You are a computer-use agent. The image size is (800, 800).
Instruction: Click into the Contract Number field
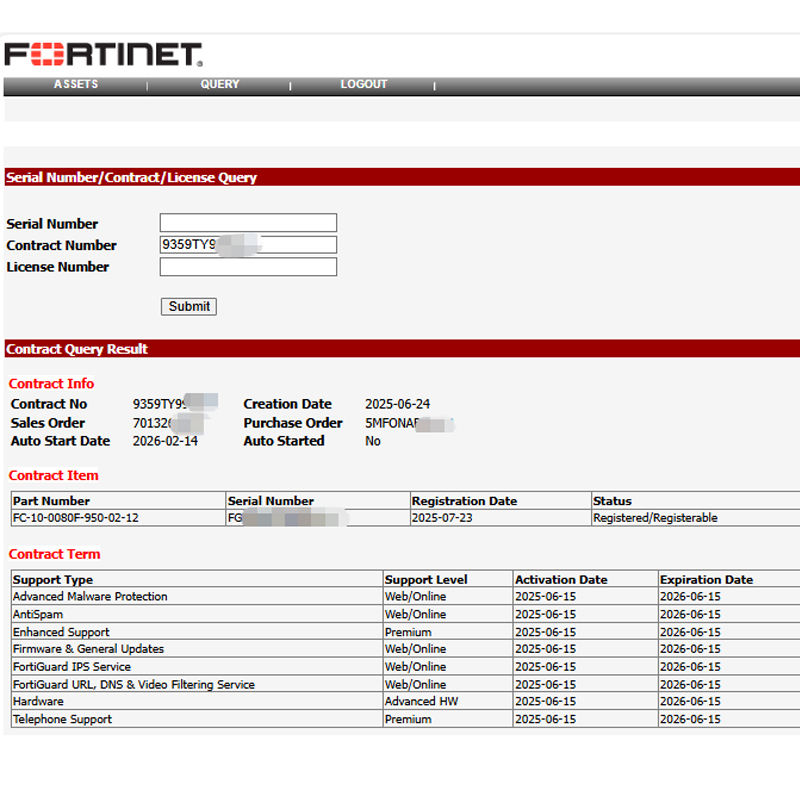[x=248, y=245]
